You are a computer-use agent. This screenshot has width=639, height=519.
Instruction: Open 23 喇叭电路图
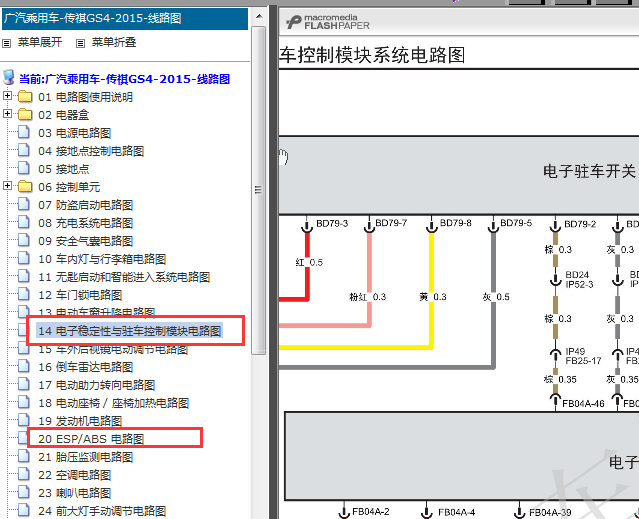(x=75, y=493)
